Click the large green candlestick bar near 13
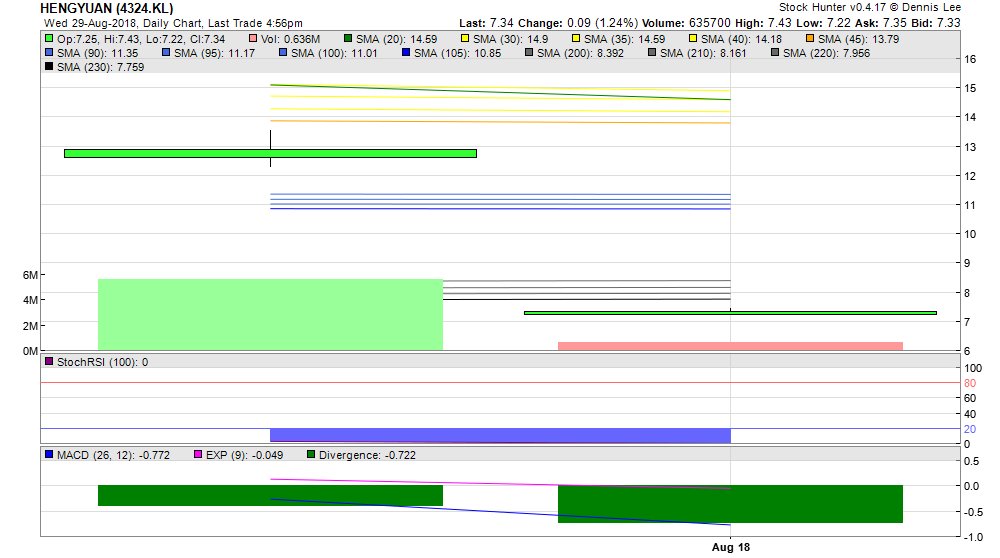This screenshot has height=558, width=1000. click(x=270, y=153)
